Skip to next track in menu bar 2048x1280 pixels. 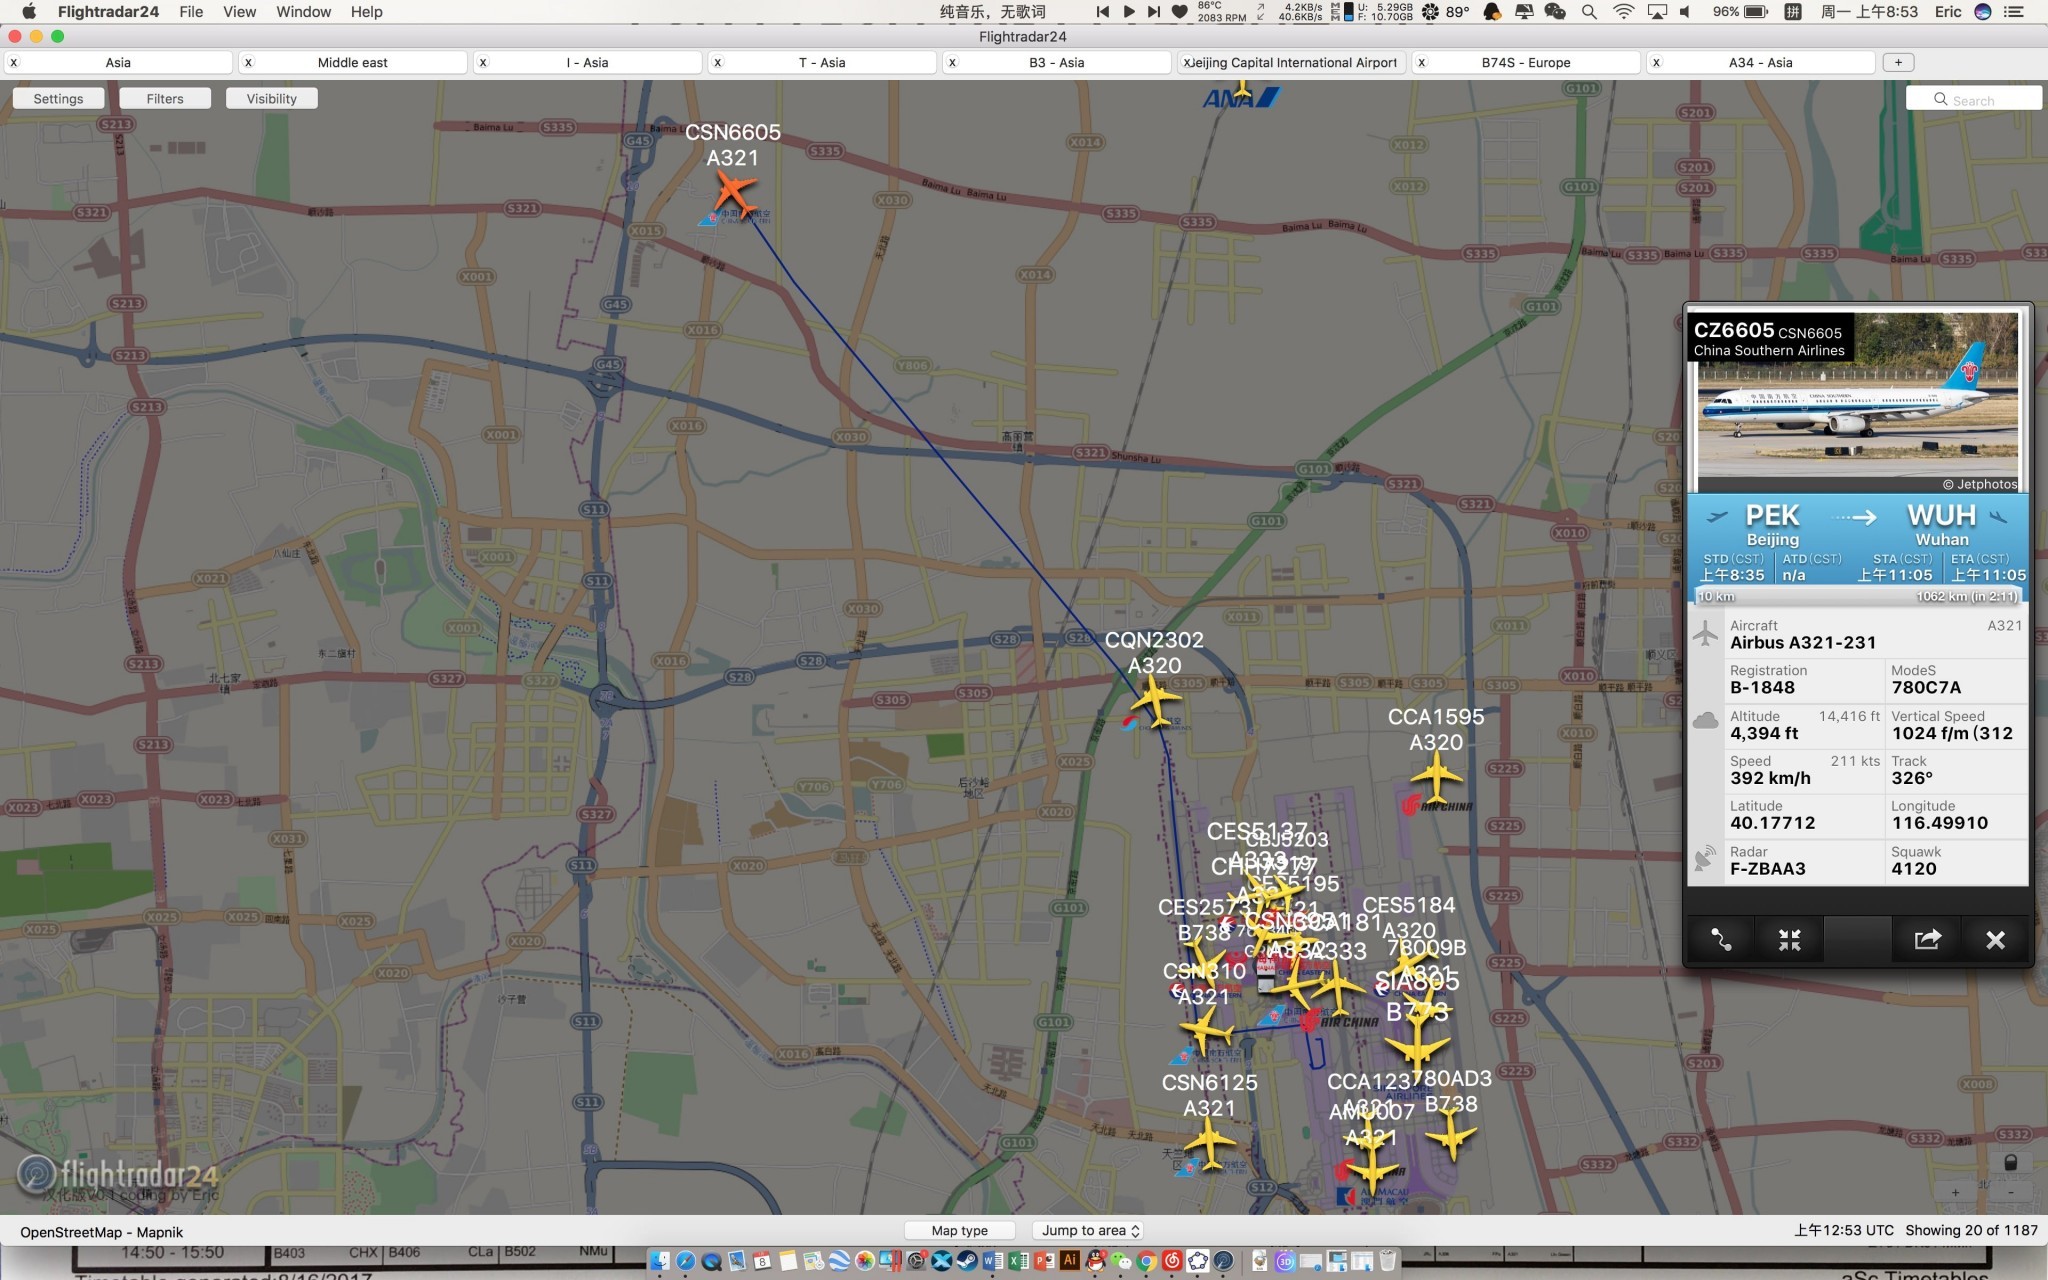(1153, 12)
